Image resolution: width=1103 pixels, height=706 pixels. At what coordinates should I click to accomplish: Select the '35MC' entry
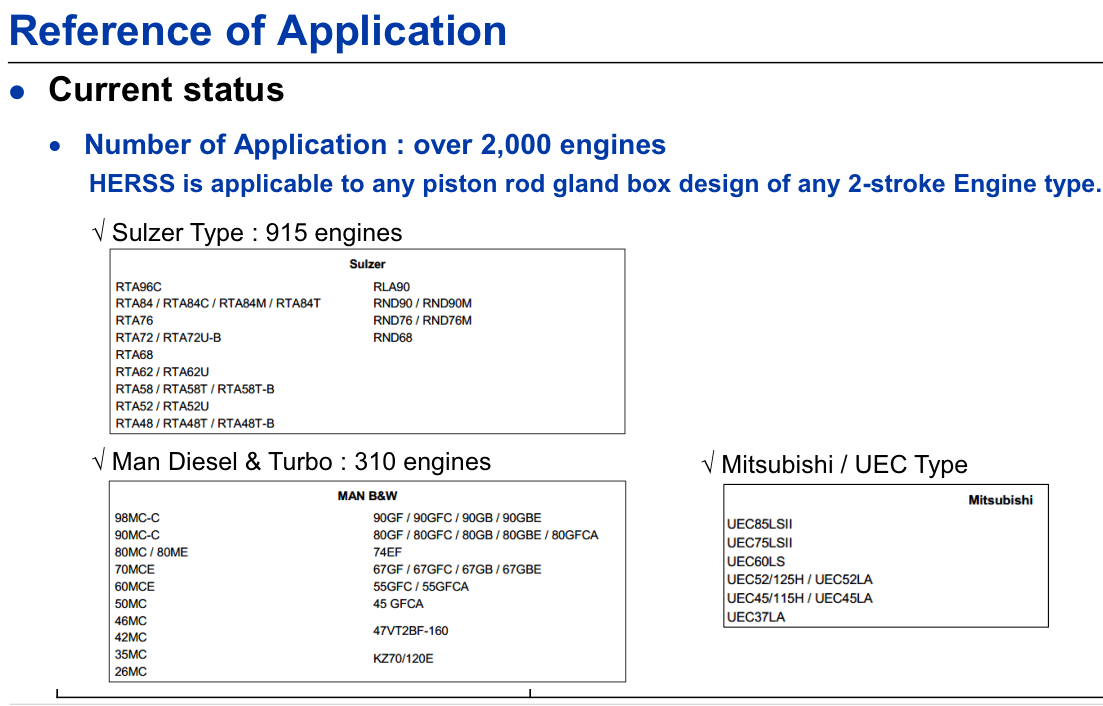[x=131, y=655]
